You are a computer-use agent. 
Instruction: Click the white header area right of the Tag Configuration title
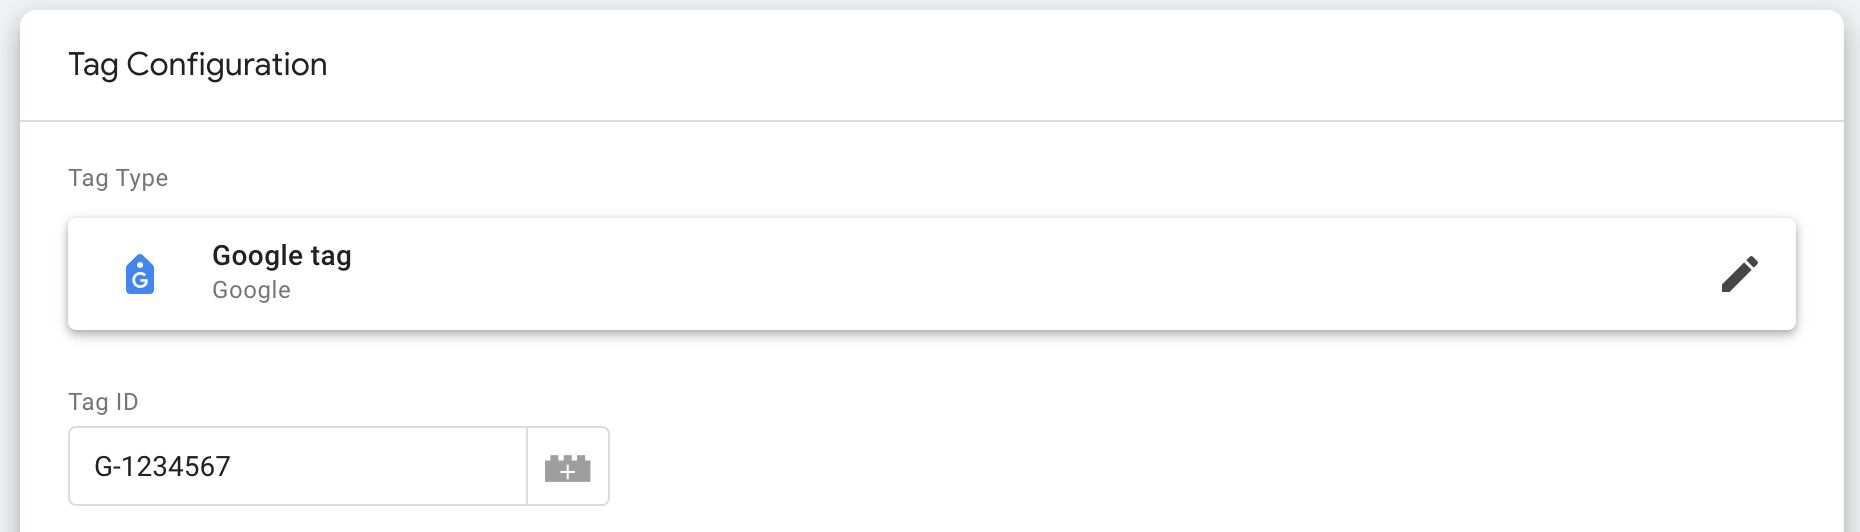point(1080,65)
